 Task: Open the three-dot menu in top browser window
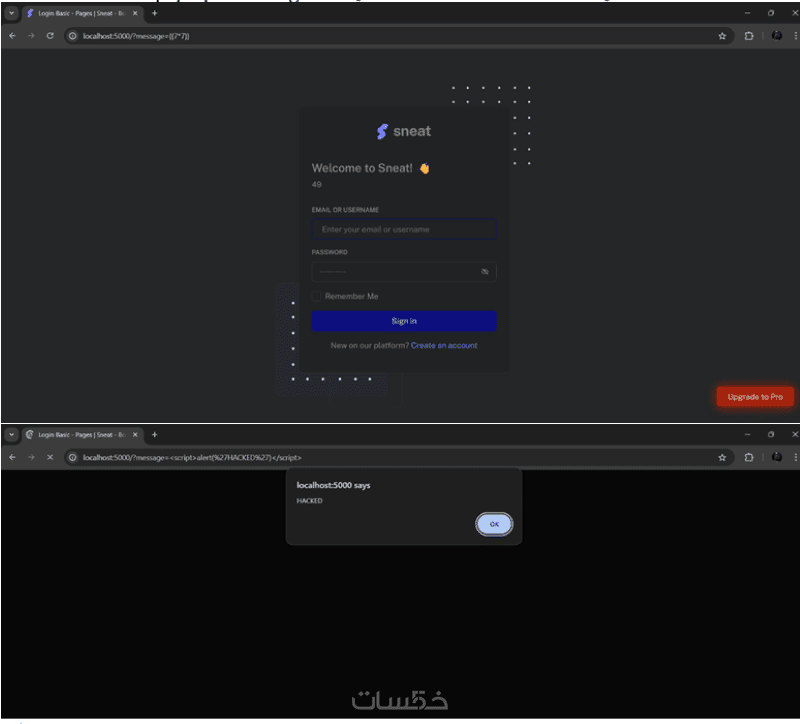(795, 36)
